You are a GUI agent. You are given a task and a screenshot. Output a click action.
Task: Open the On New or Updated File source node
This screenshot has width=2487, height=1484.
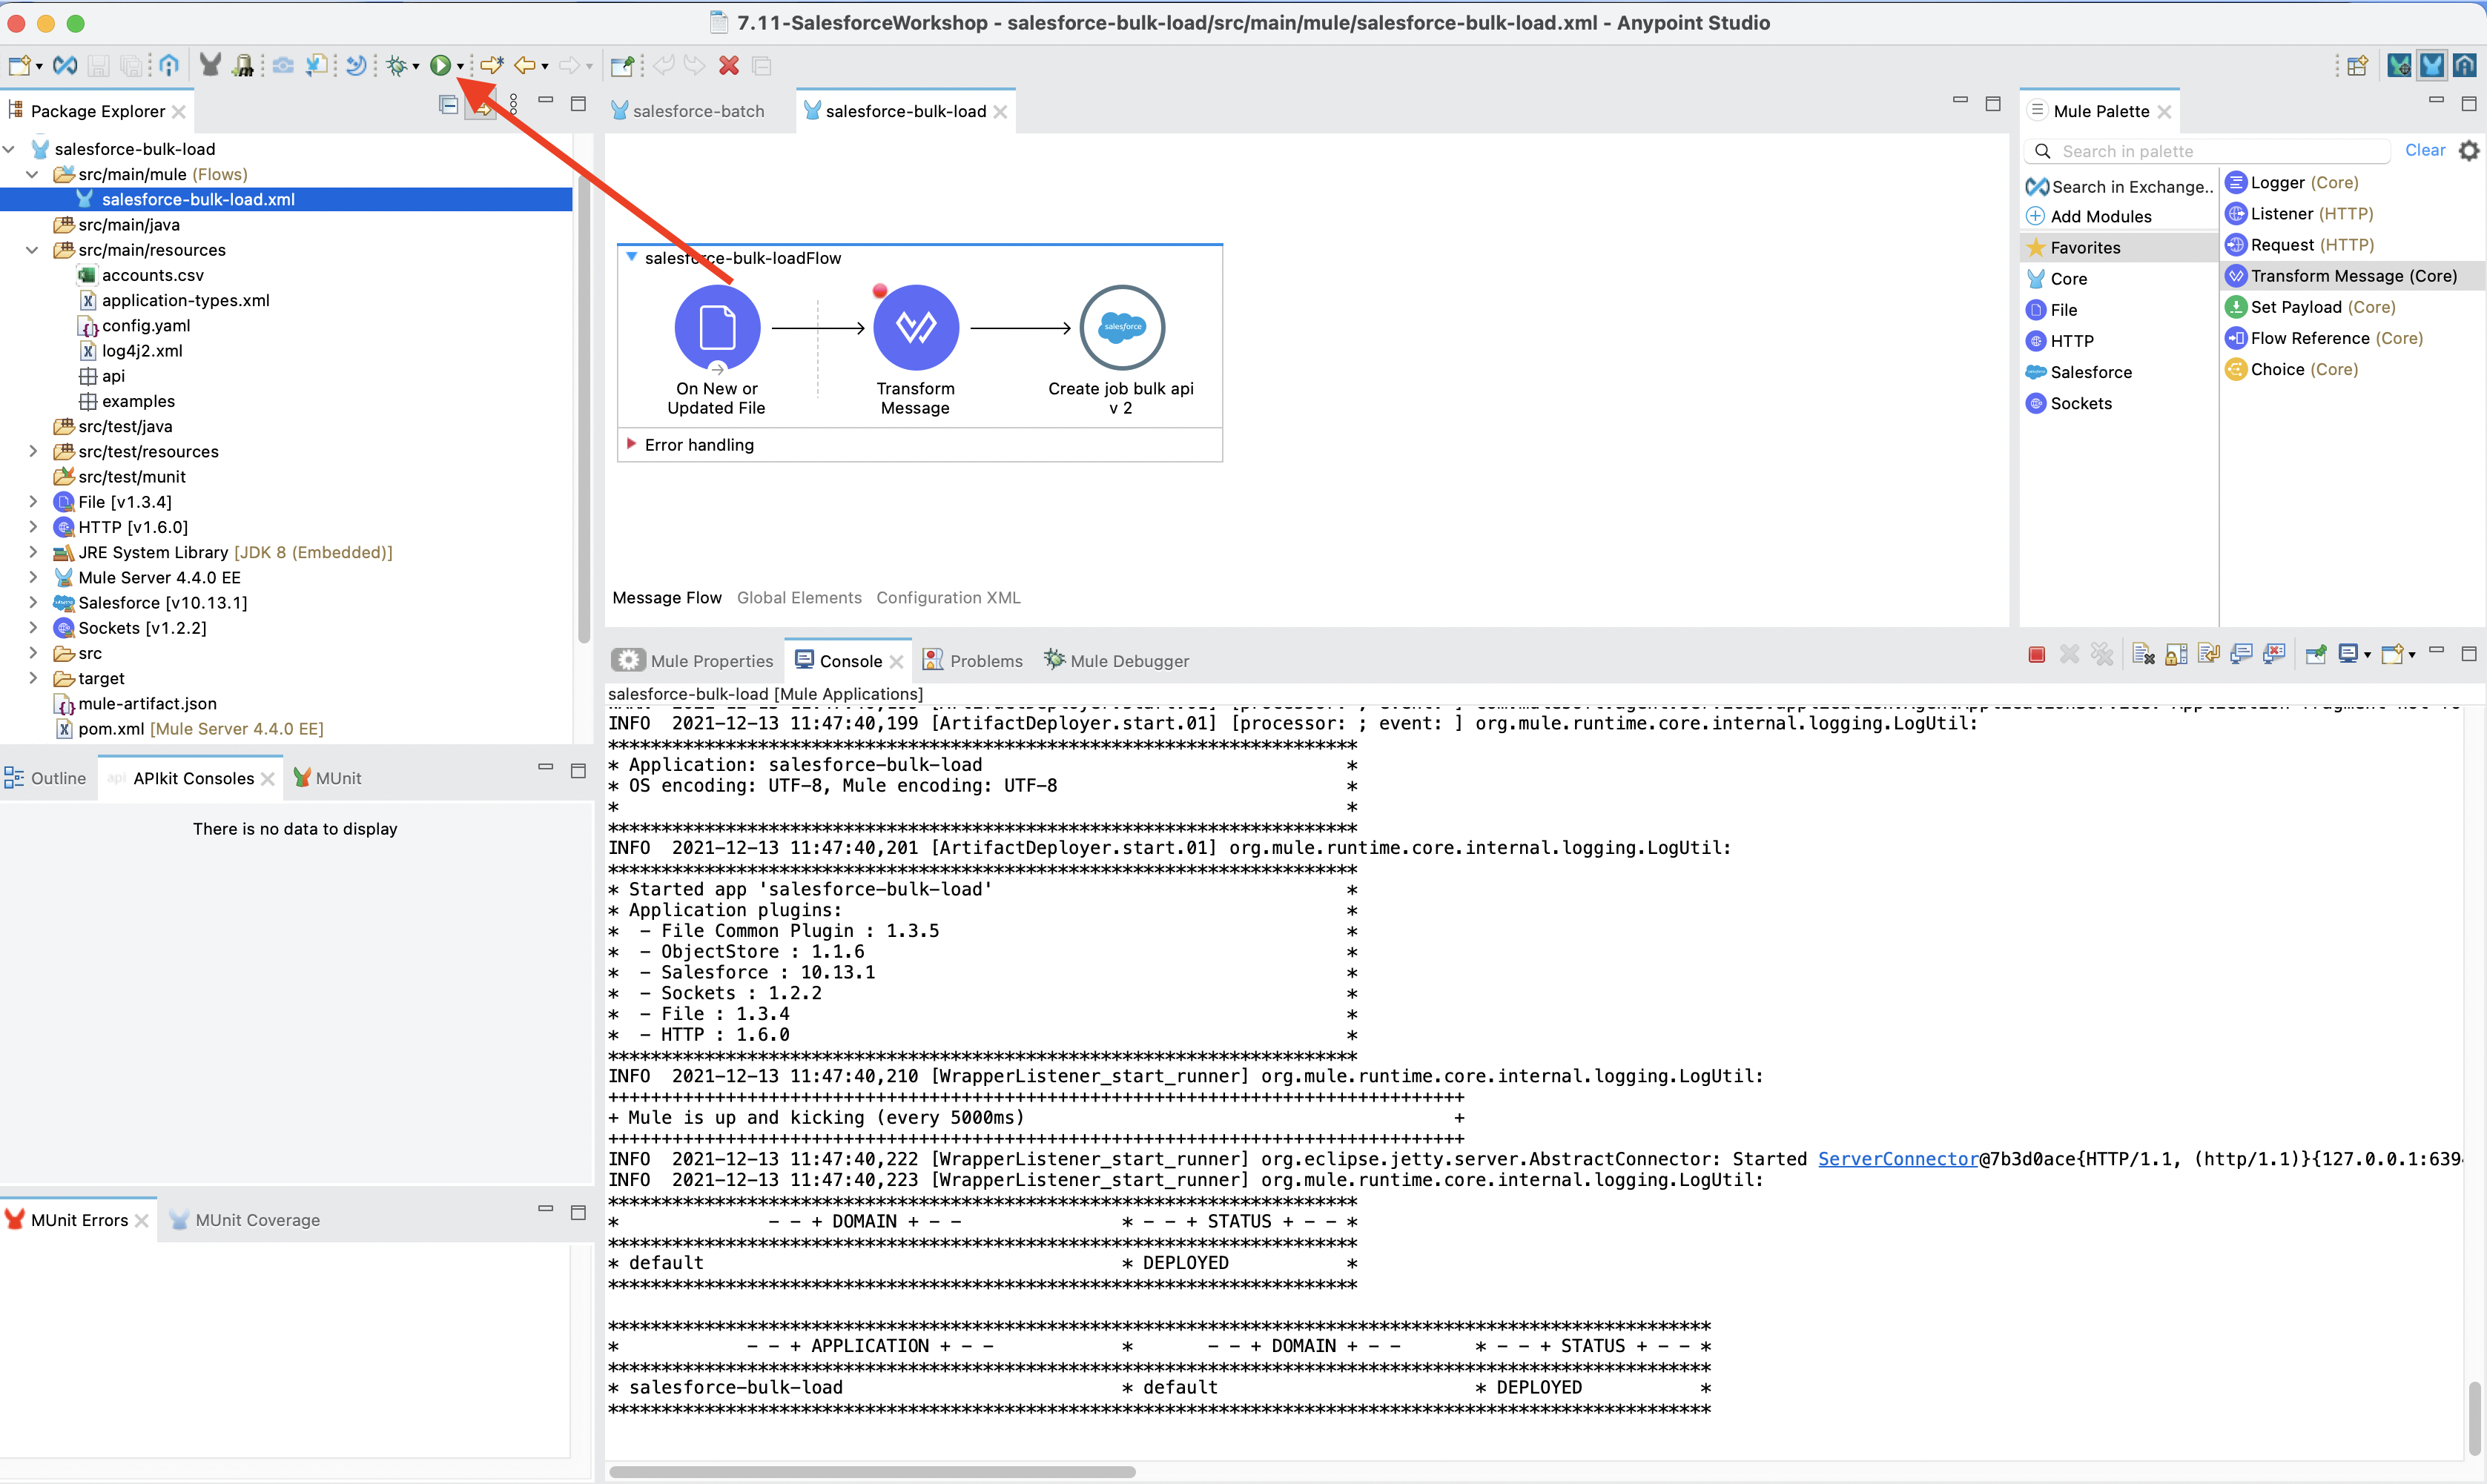coord(716,327)
